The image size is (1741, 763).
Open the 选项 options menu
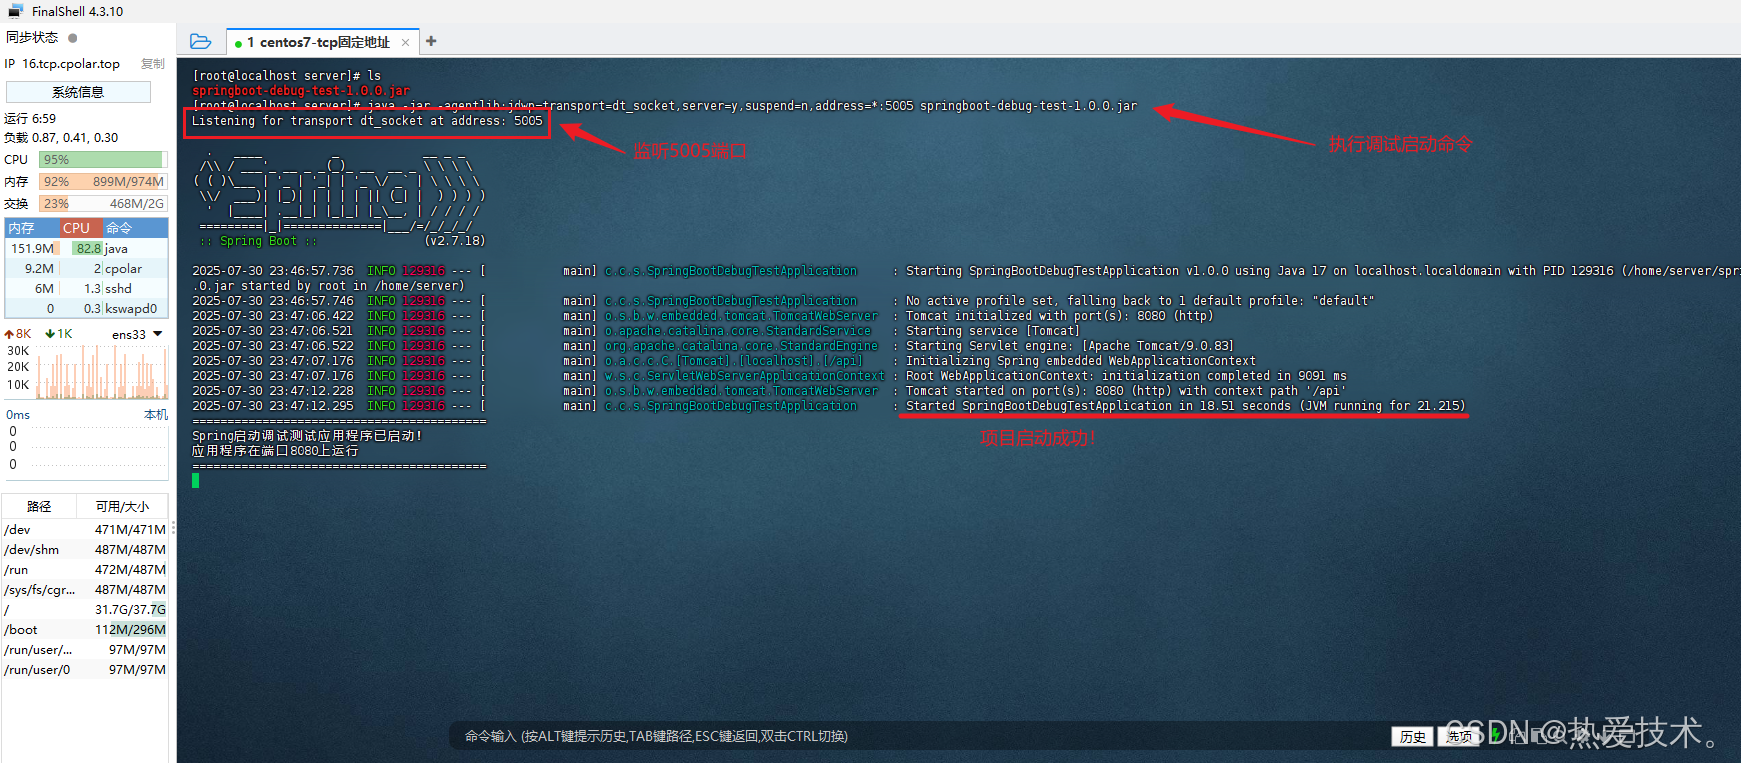click(1459, 737)
